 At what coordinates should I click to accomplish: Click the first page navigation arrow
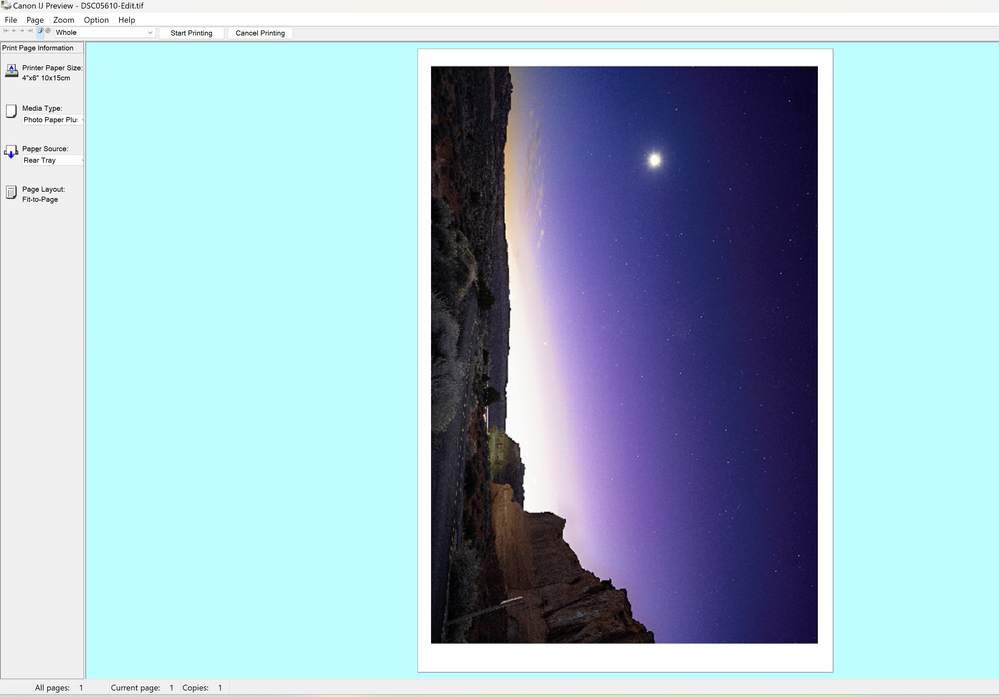pos(6,32)
